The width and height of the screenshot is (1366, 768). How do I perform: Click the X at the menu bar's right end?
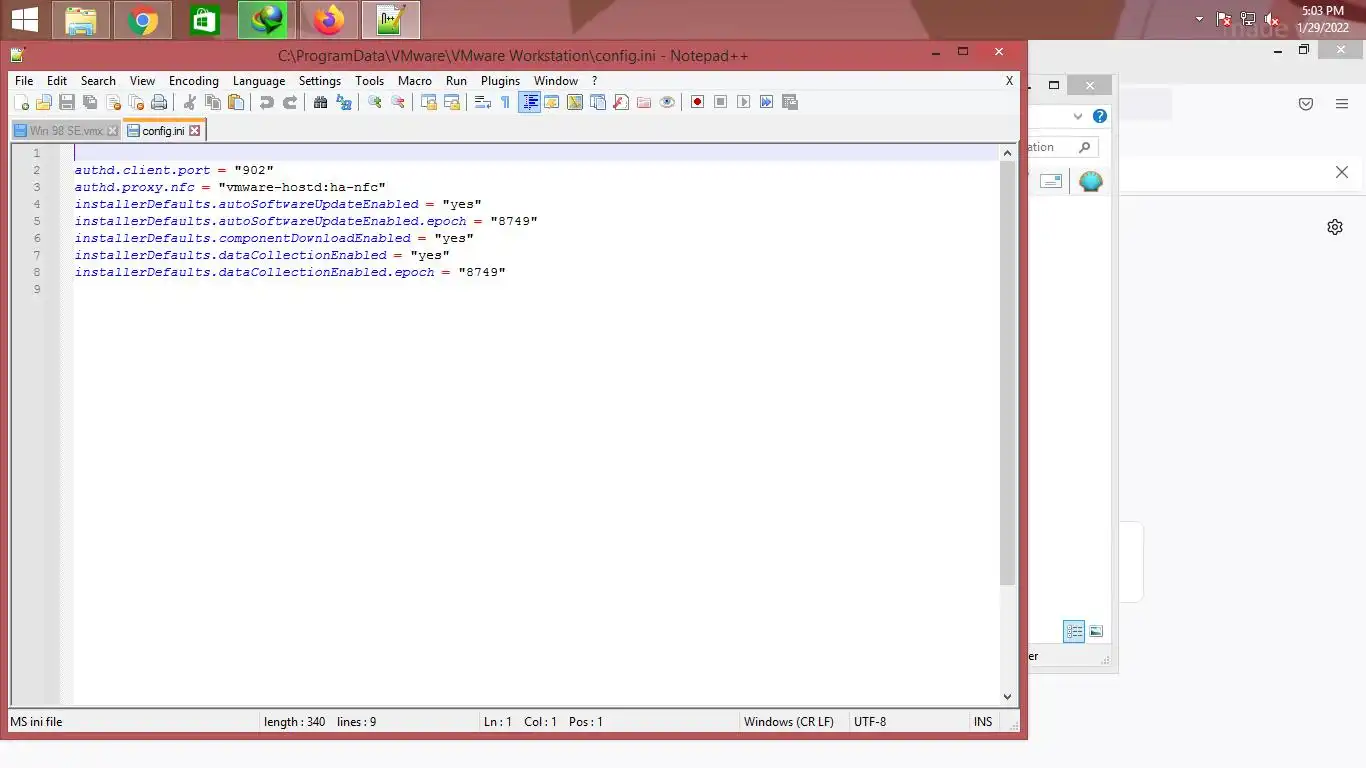(1009, 81)
